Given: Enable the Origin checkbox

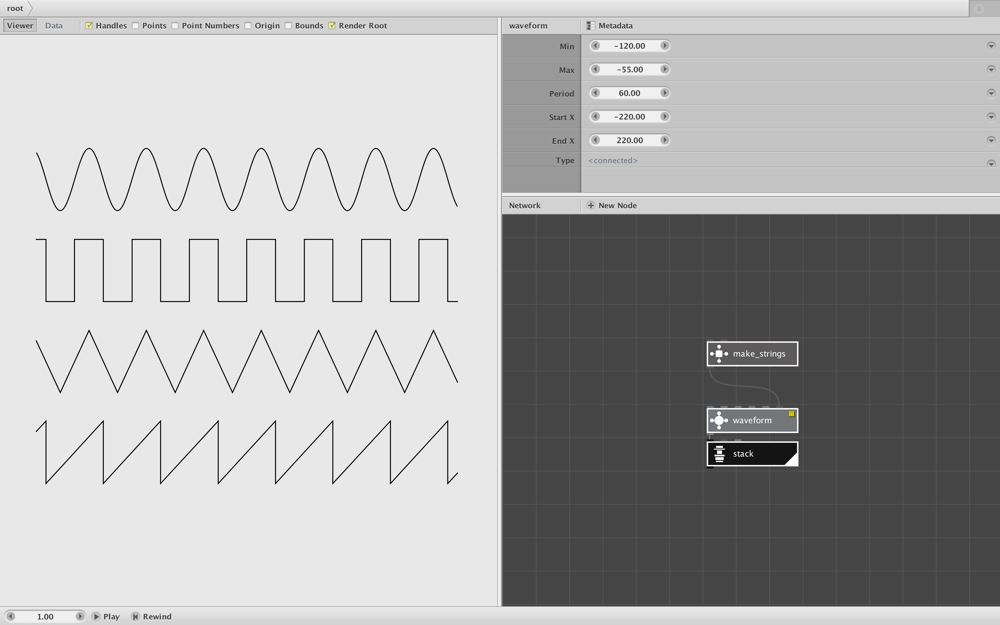Looking at the screenshot, I should [247, 26].
